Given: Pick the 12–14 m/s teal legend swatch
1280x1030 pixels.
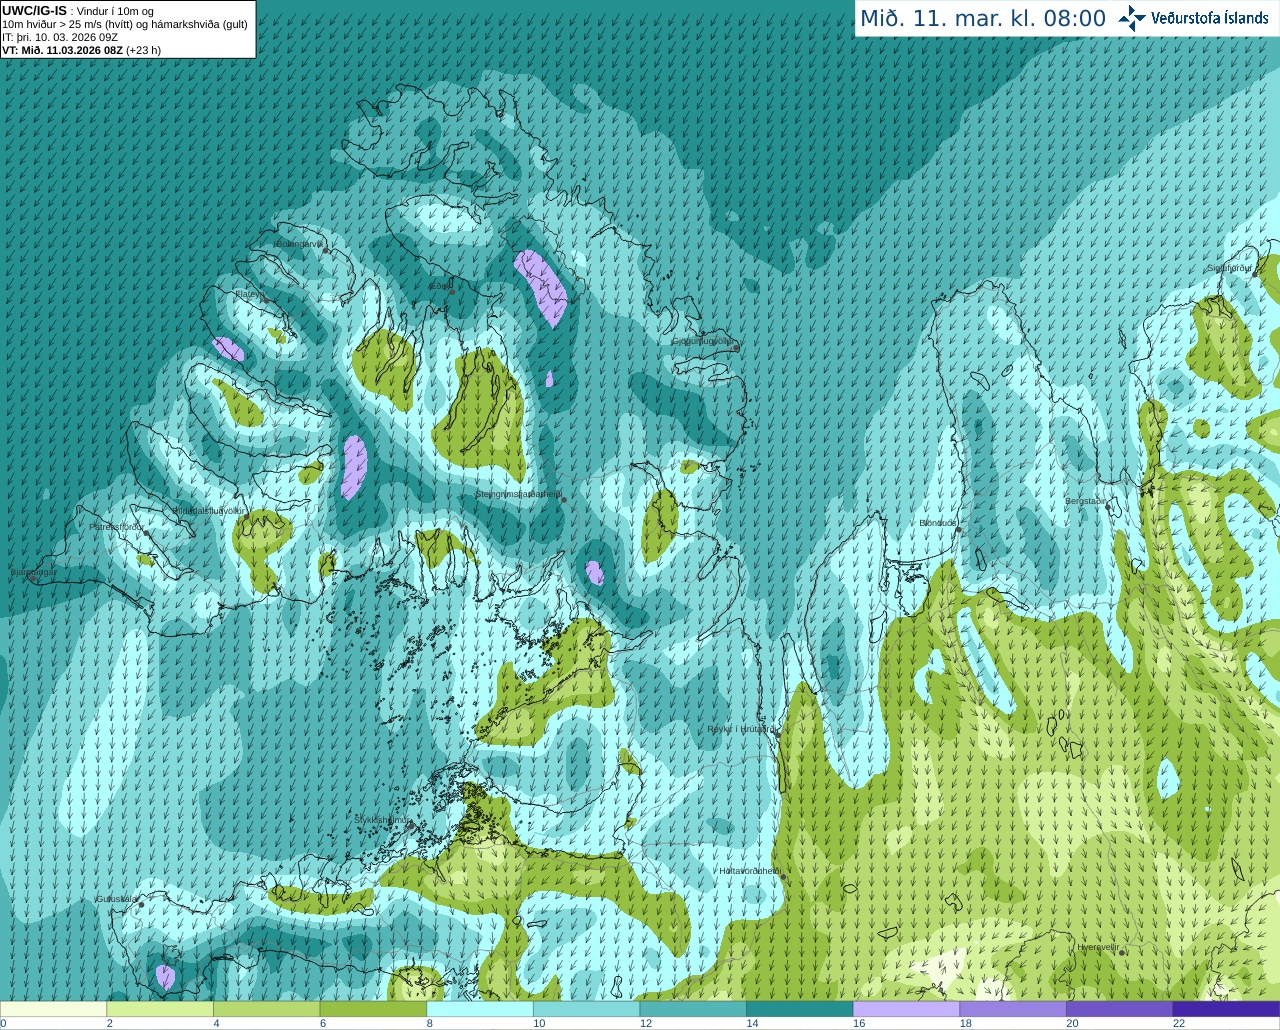Looking at the screenshot, I should coord(693,1009).
